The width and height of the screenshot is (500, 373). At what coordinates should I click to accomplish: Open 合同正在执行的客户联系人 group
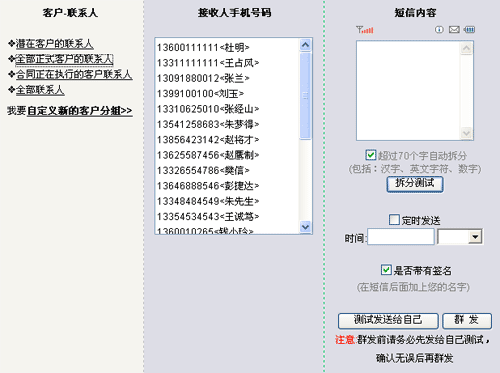pos(74,74)
